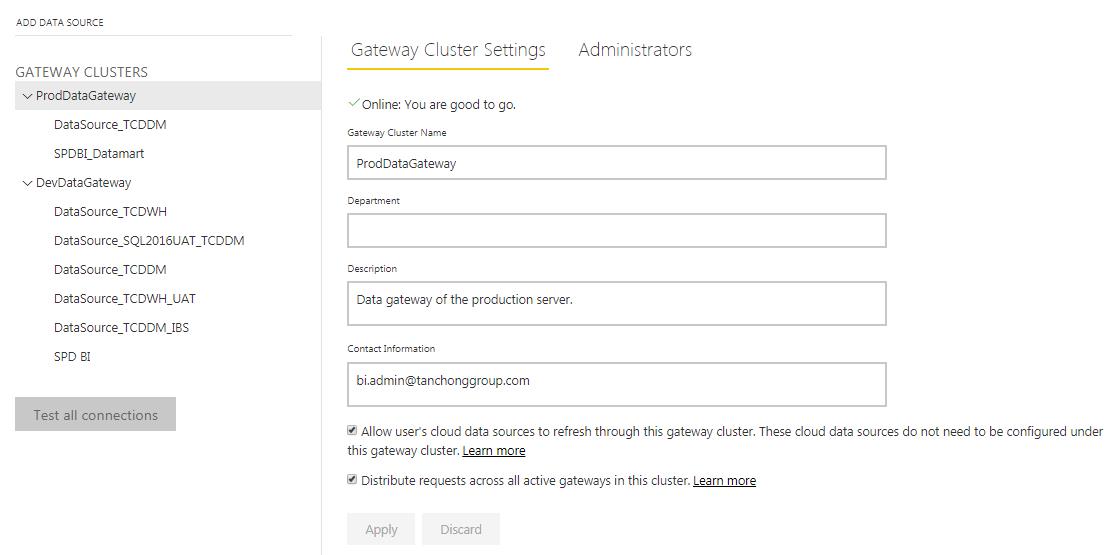This screenshot has height=555, width=1110.
Task: Focus the empty Department field
Action: [617, 231]
